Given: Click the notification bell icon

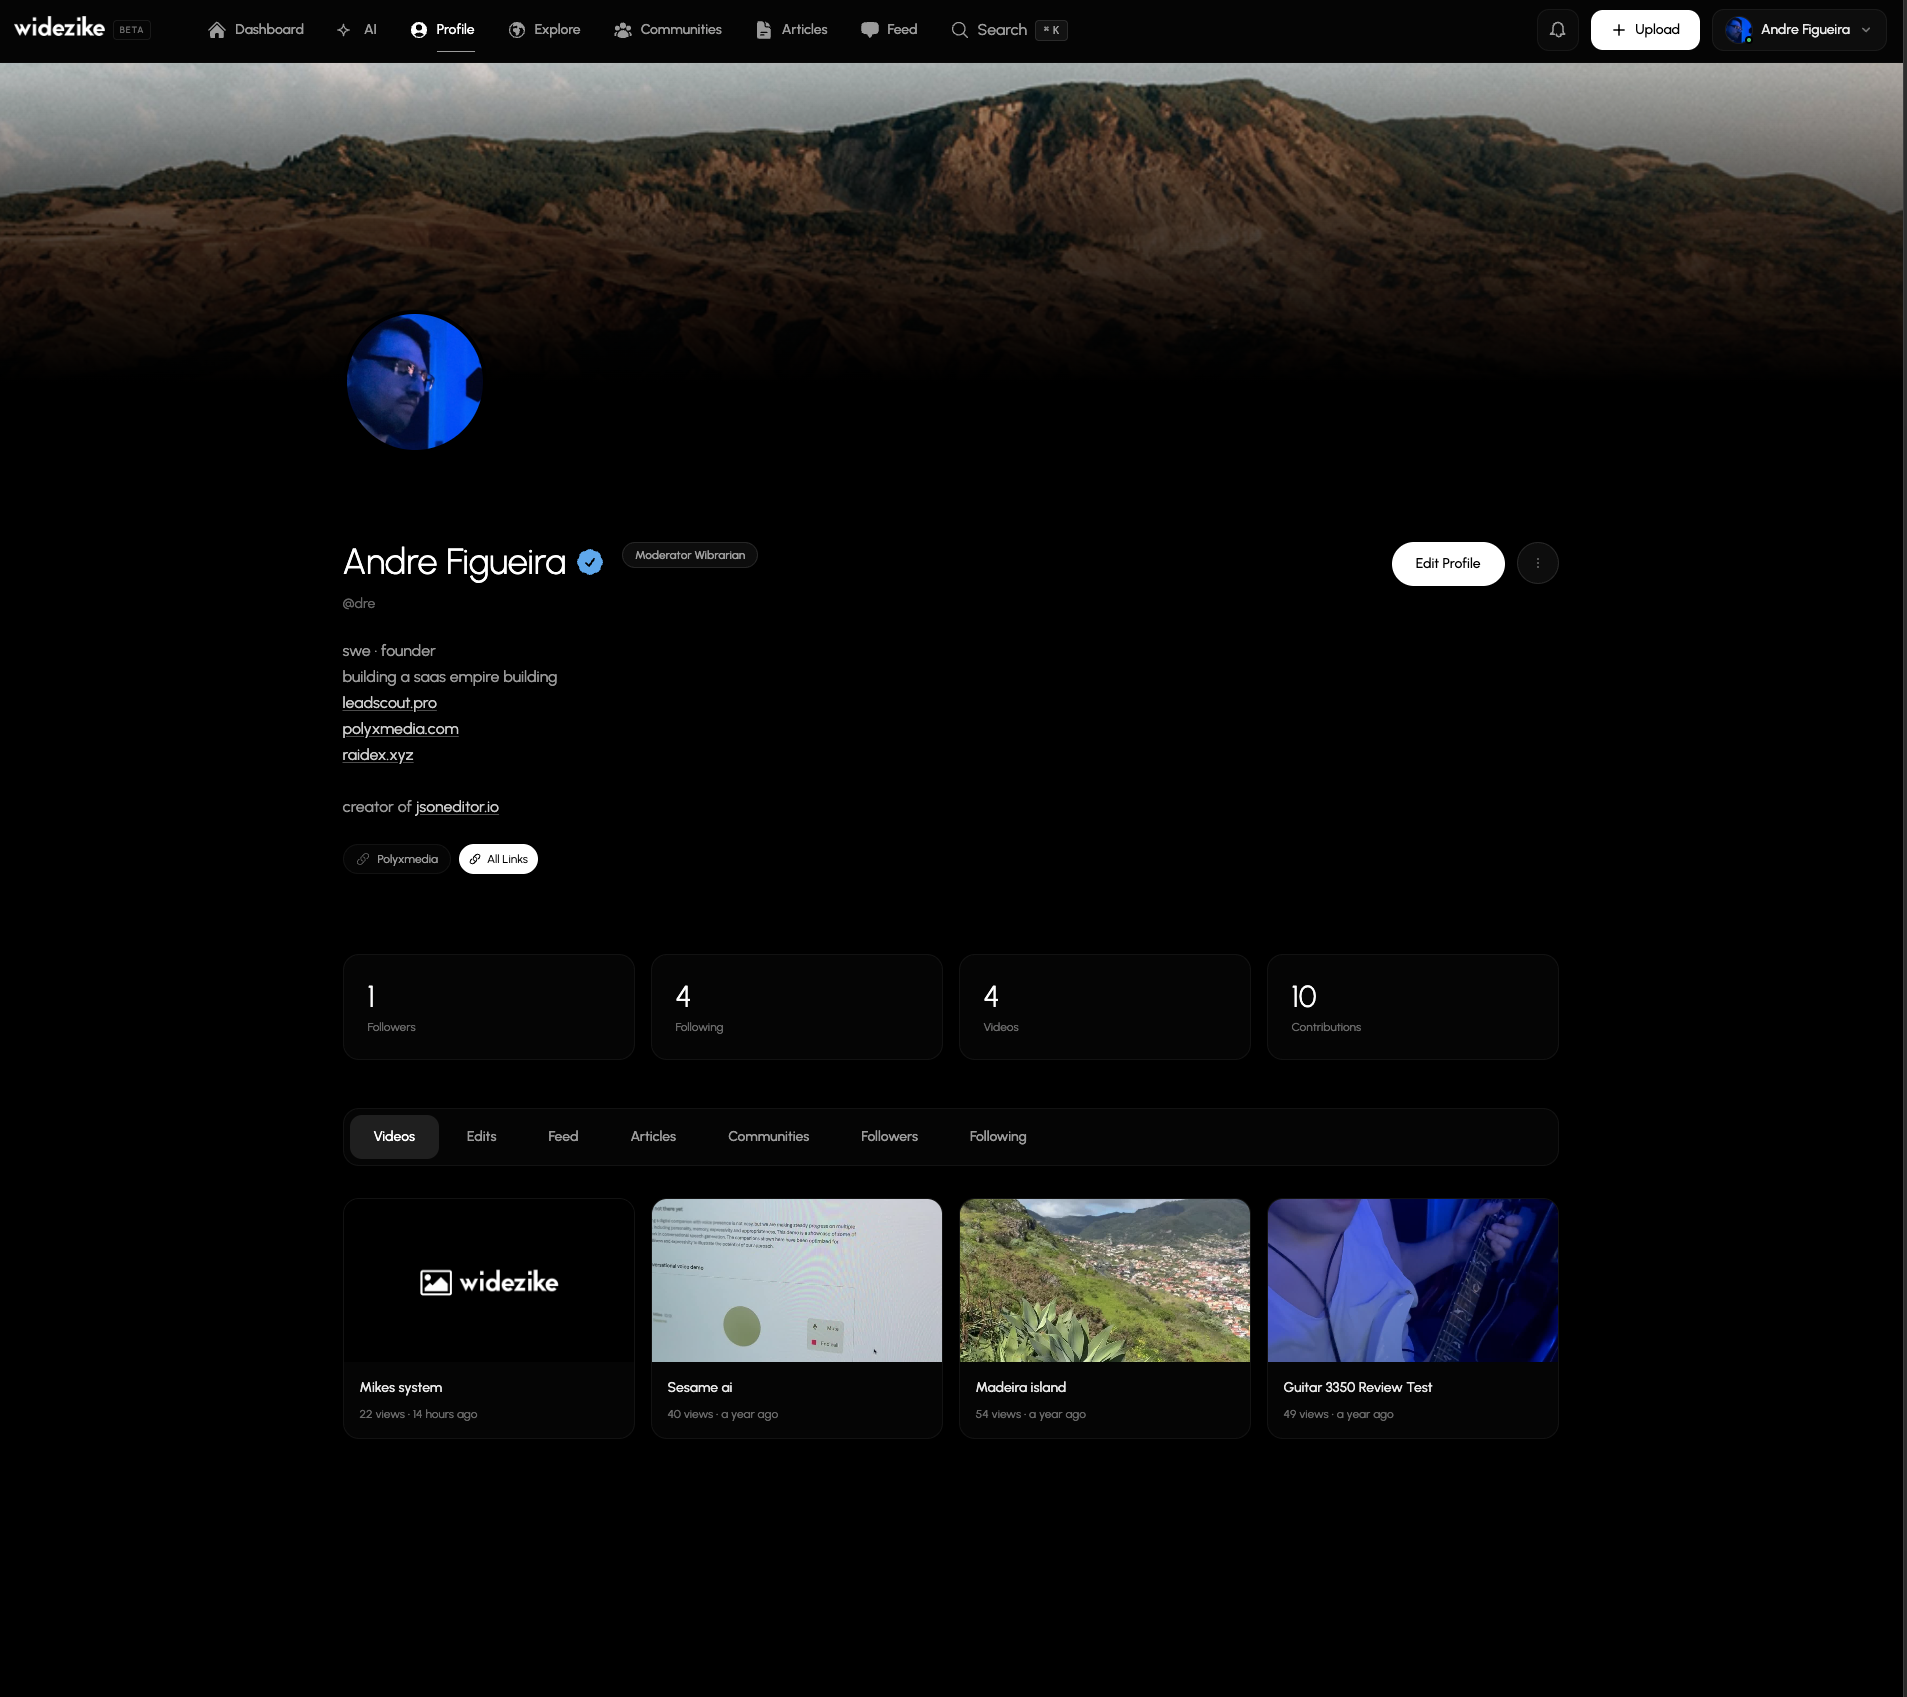Looking at the screenshot, I should coord(1556,29).
